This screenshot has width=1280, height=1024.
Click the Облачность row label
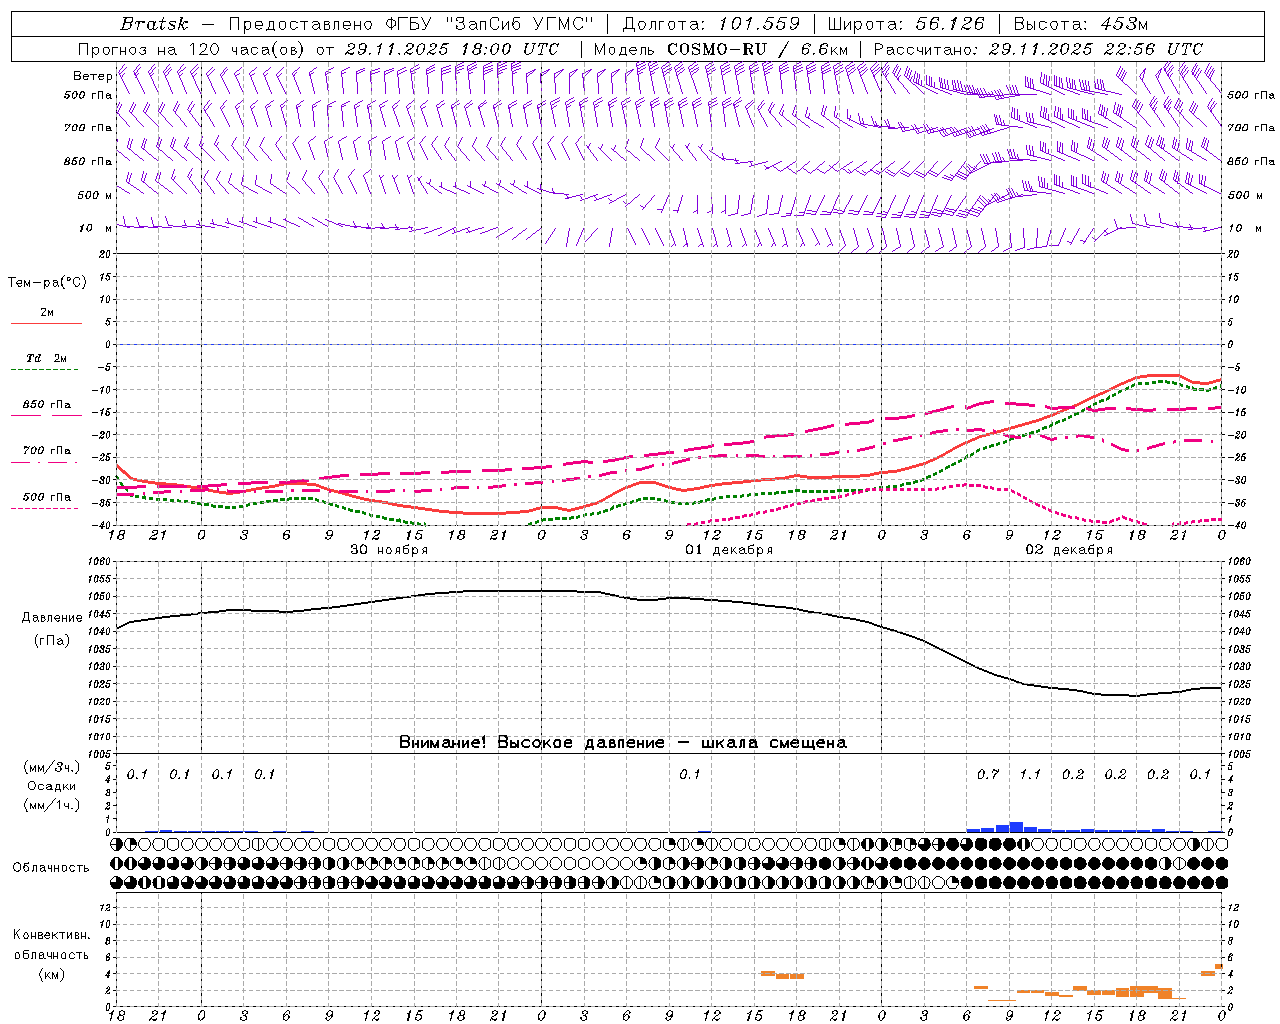click(51, 867)
